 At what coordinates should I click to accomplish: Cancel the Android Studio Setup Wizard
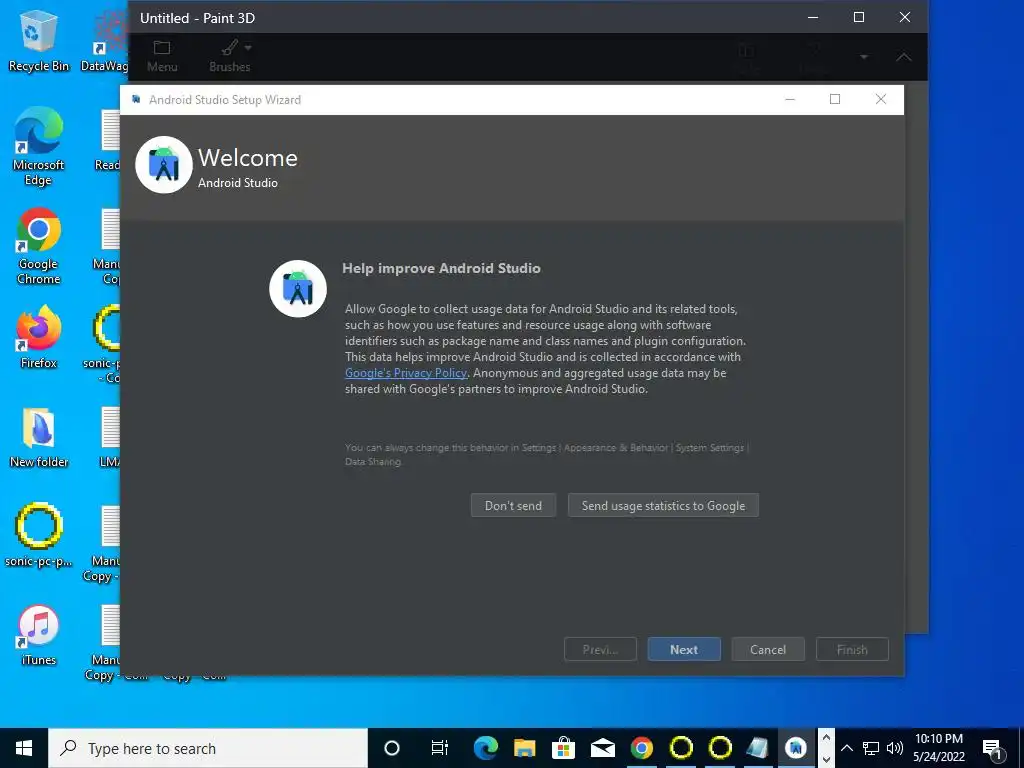768,649
